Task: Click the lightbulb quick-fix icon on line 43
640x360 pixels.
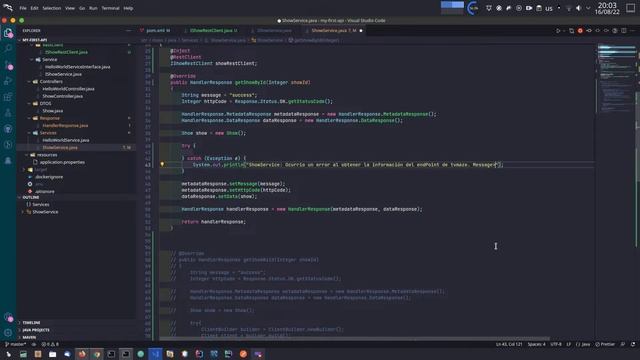Action: pos(162,164)
